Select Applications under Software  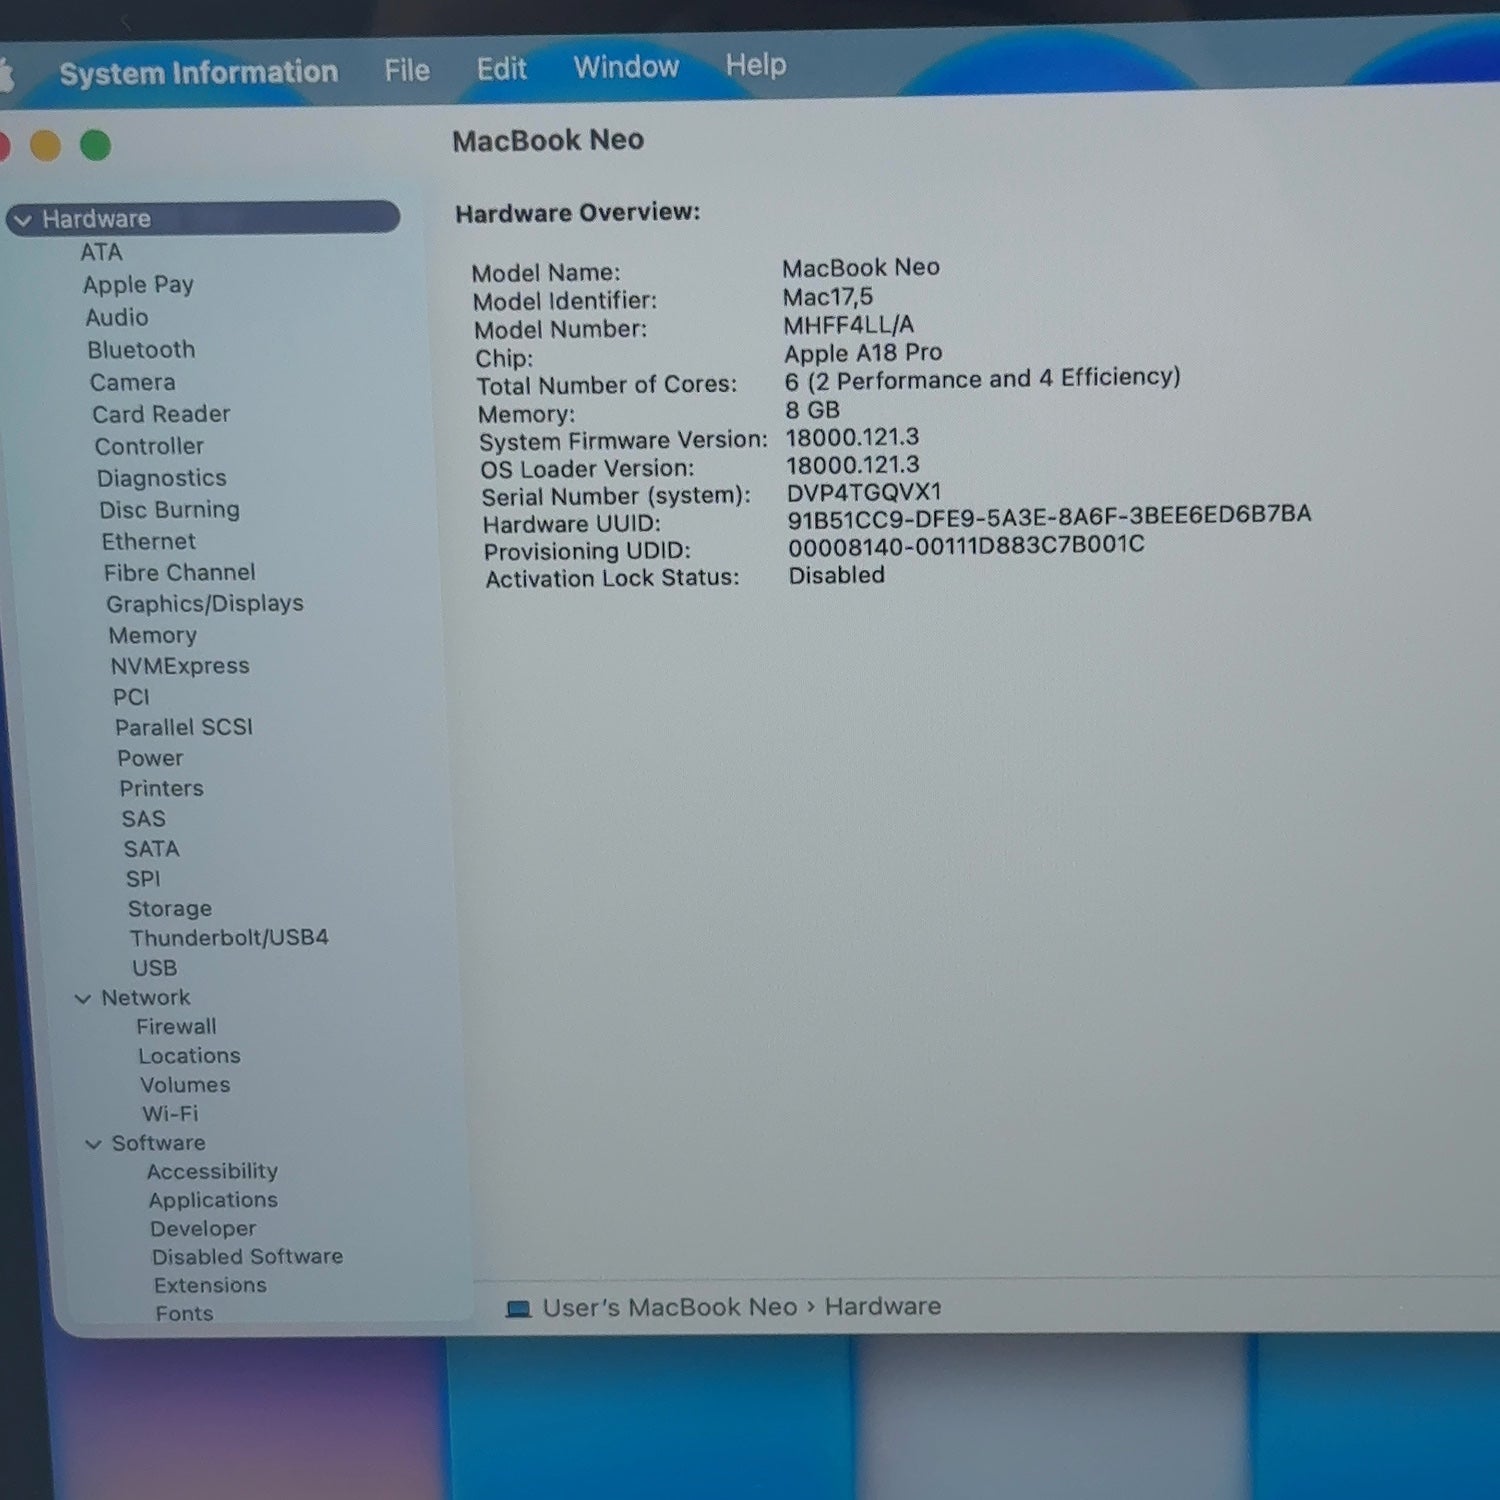[x=213, y=1200]
